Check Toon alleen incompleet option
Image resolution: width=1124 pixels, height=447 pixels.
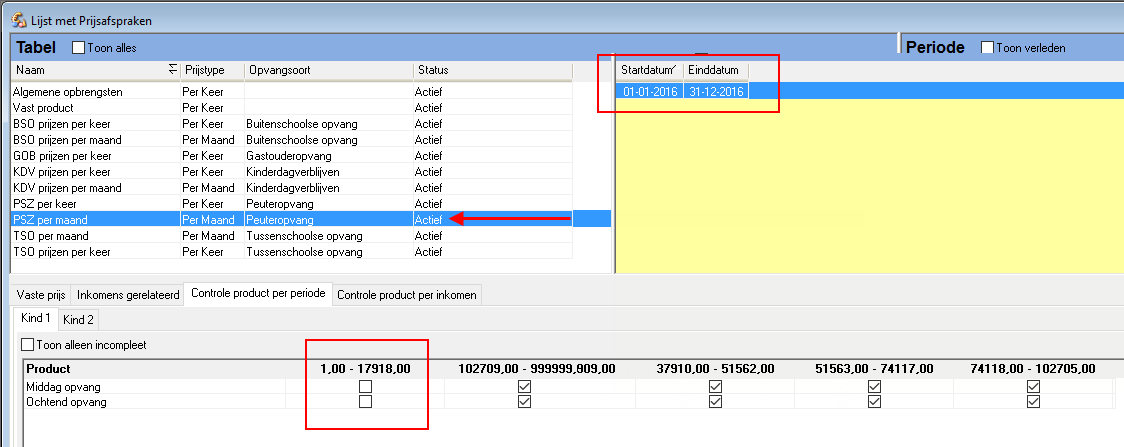(28, 345)
